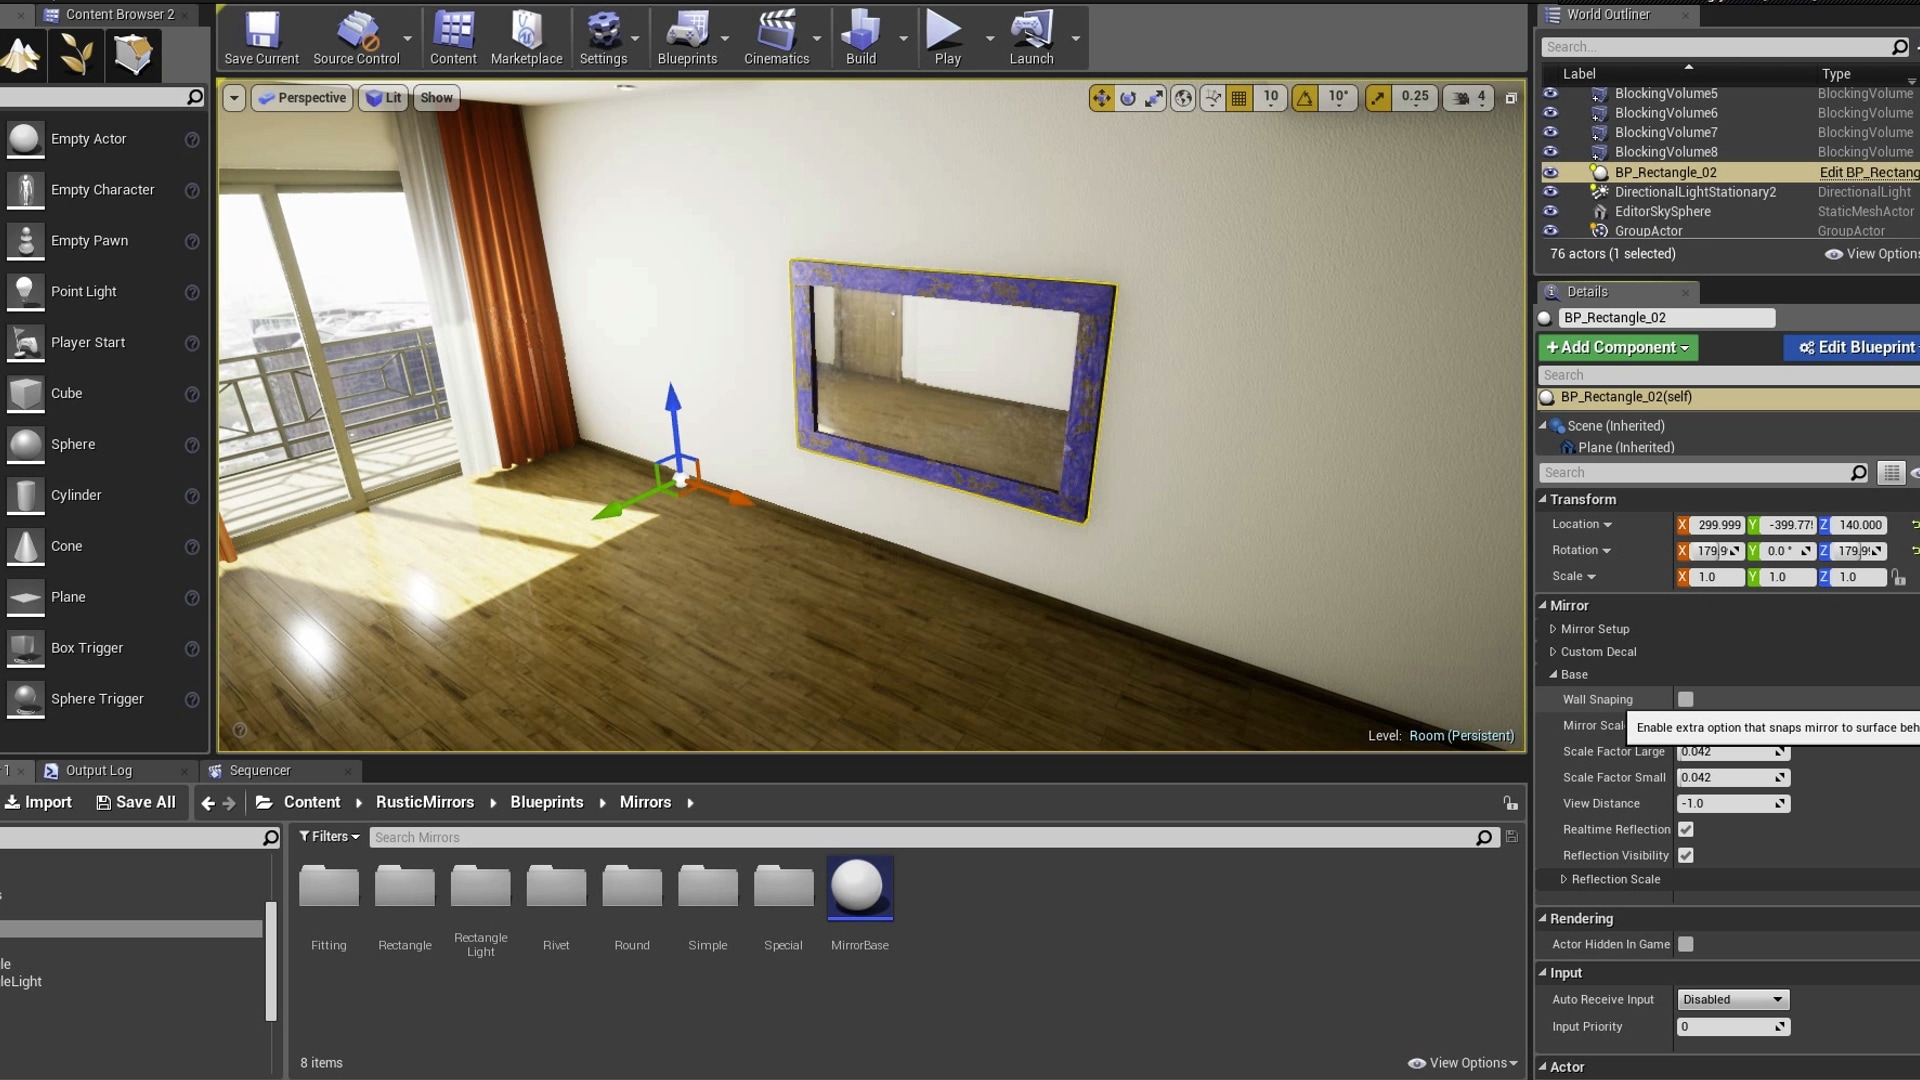Open the Round folder in Content Browser
The height and width of the screenshot is (1080, 1920).
click(632, 887)
